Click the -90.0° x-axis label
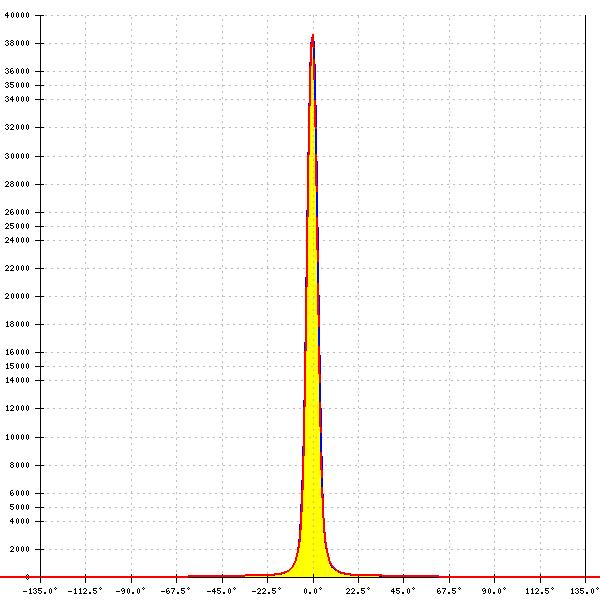Screen dimensions: 600x600 tap(130, 591)
